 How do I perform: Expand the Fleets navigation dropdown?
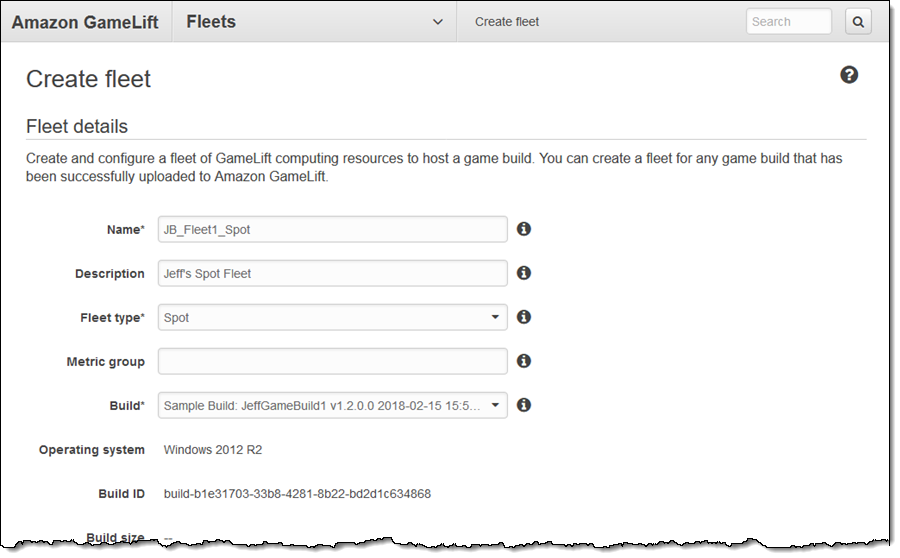pyautogui.click(x=437, y=22)
